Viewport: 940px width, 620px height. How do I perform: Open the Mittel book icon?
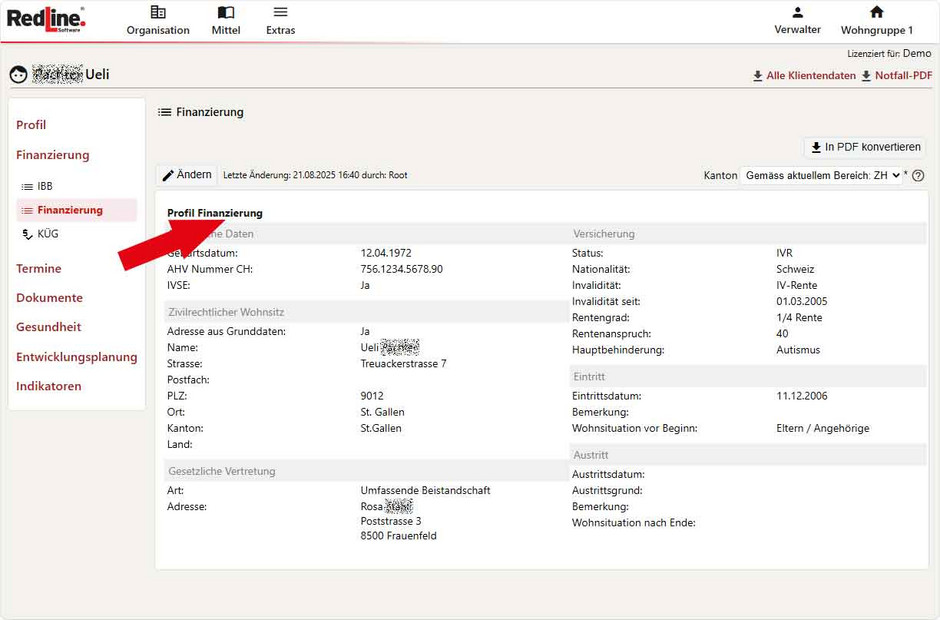click(226, 13)
